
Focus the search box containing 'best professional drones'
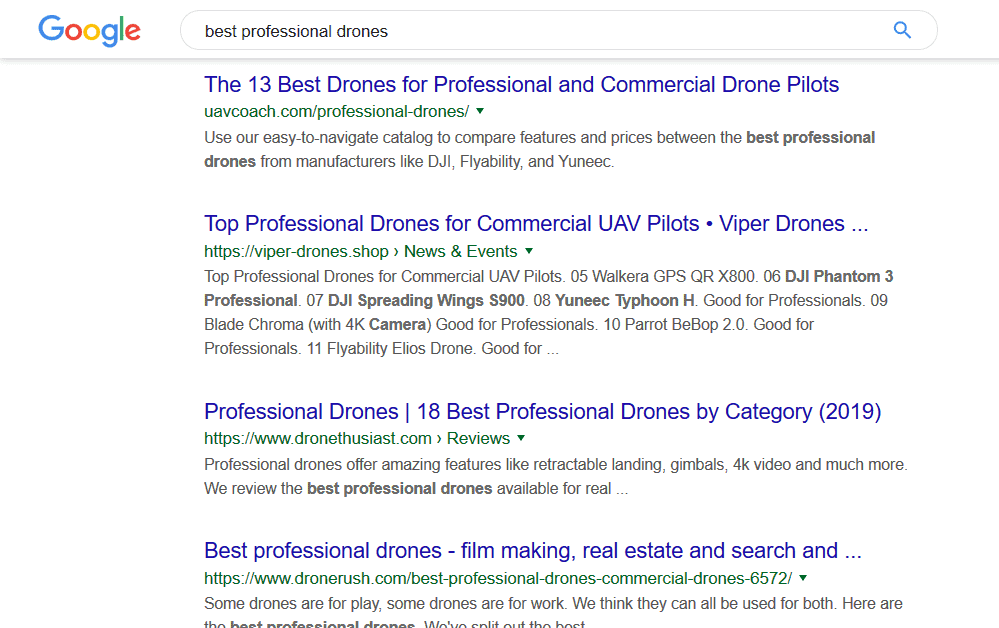540,31
